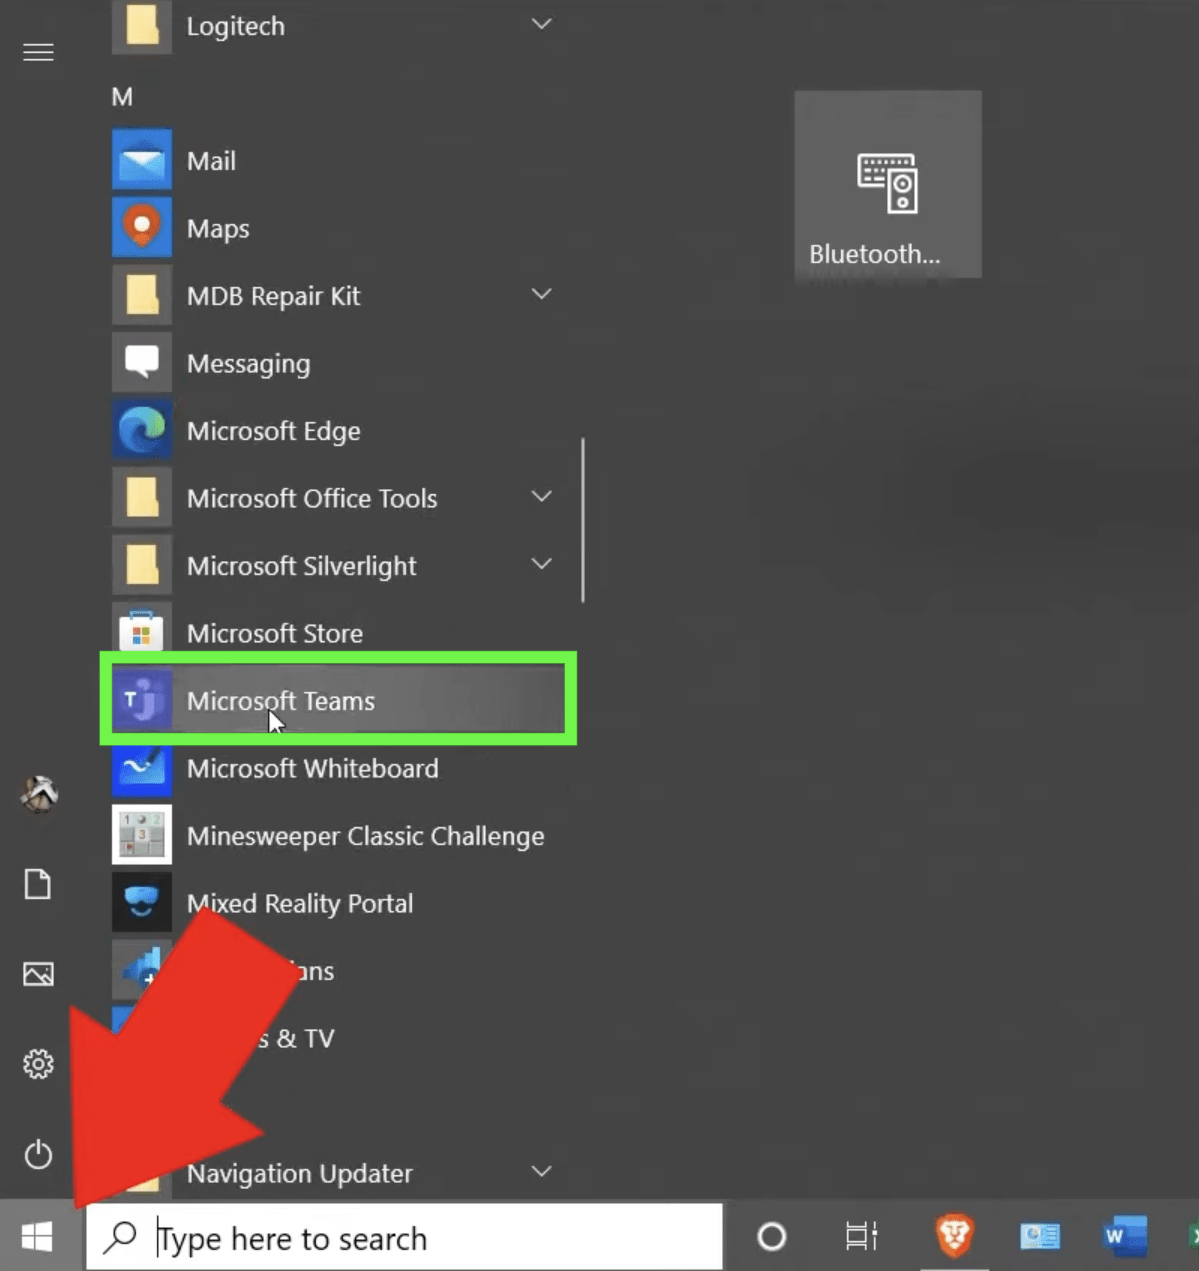Expand the Microsoft Silverlight chevron
Screen dimensions: 1199x1271
click(541, 564)
